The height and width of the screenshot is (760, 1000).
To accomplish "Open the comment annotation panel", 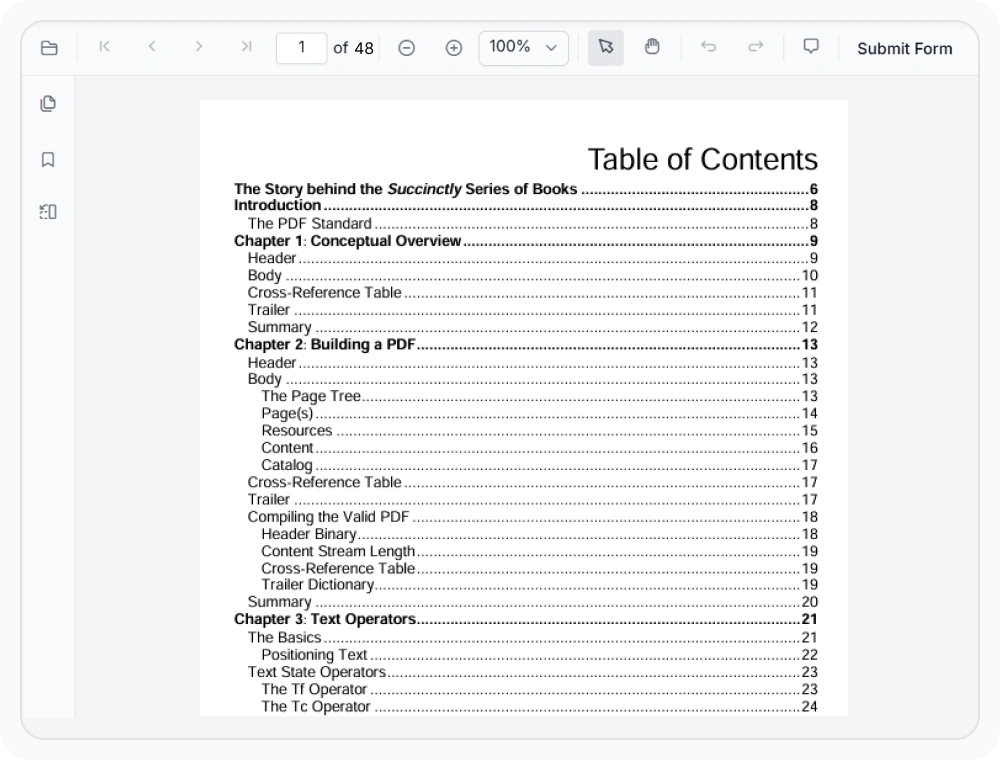I will (x=811, y=47).
